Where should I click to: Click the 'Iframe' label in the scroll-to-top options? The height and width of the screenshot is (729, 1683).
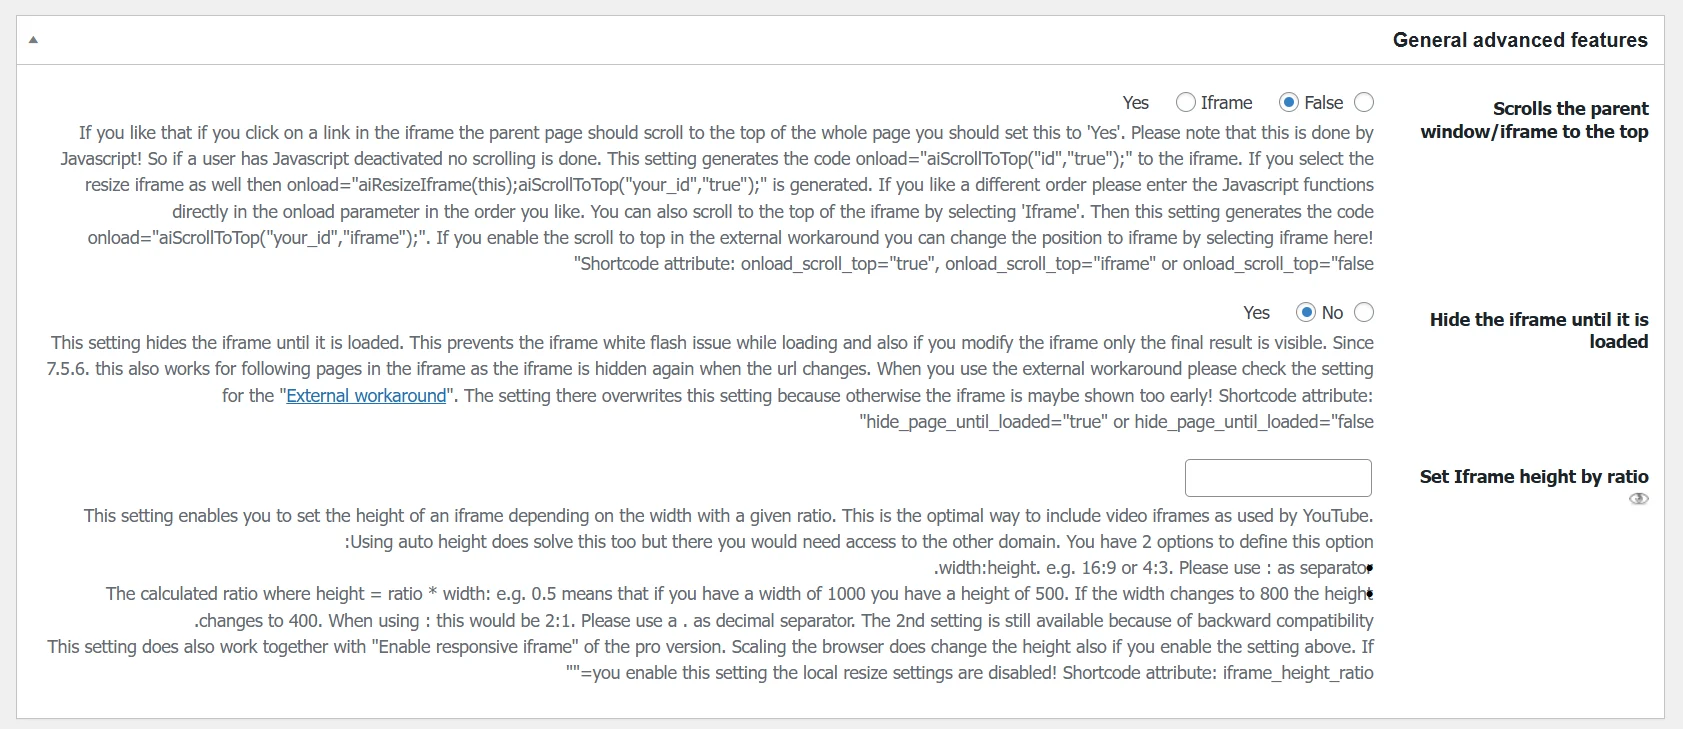click(1226, 103)
